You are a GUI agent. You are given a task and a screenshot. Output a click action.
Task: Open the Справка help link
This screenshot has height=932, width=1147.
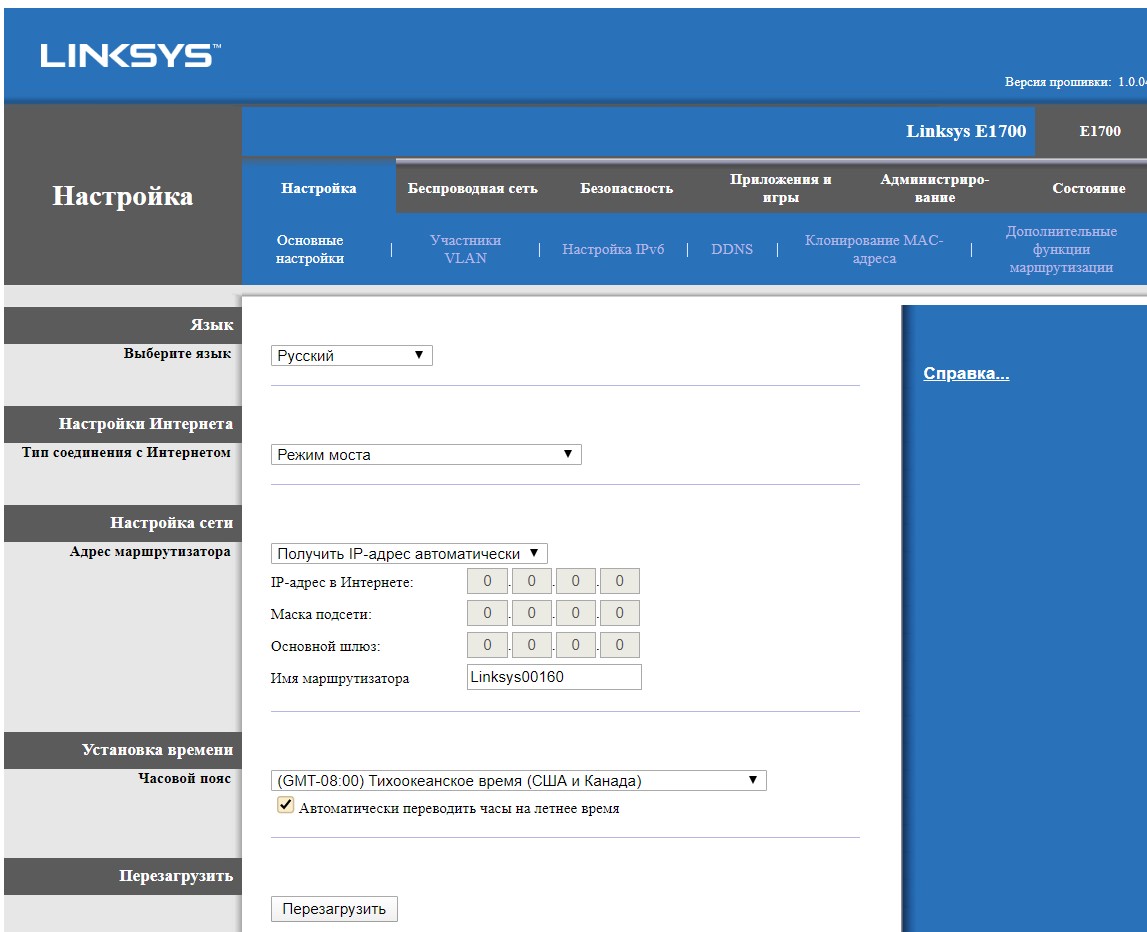(966, 373)
